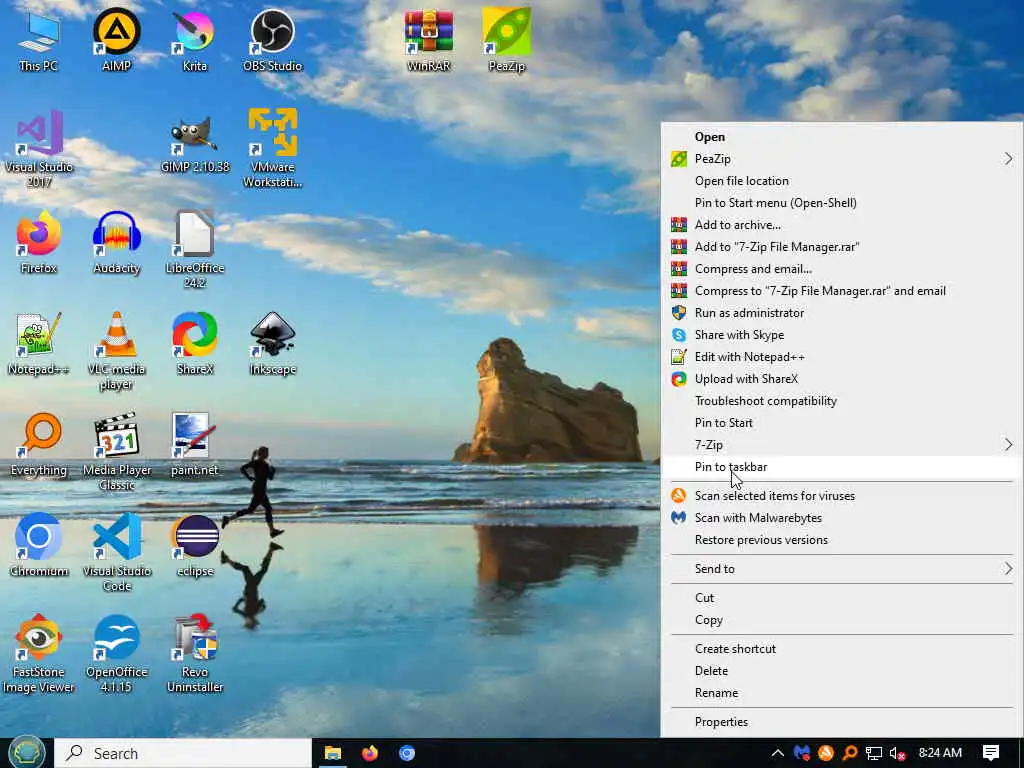Choose Run as administrator
The width and height of the screenshot is (1024, 768).
point(842,313)
